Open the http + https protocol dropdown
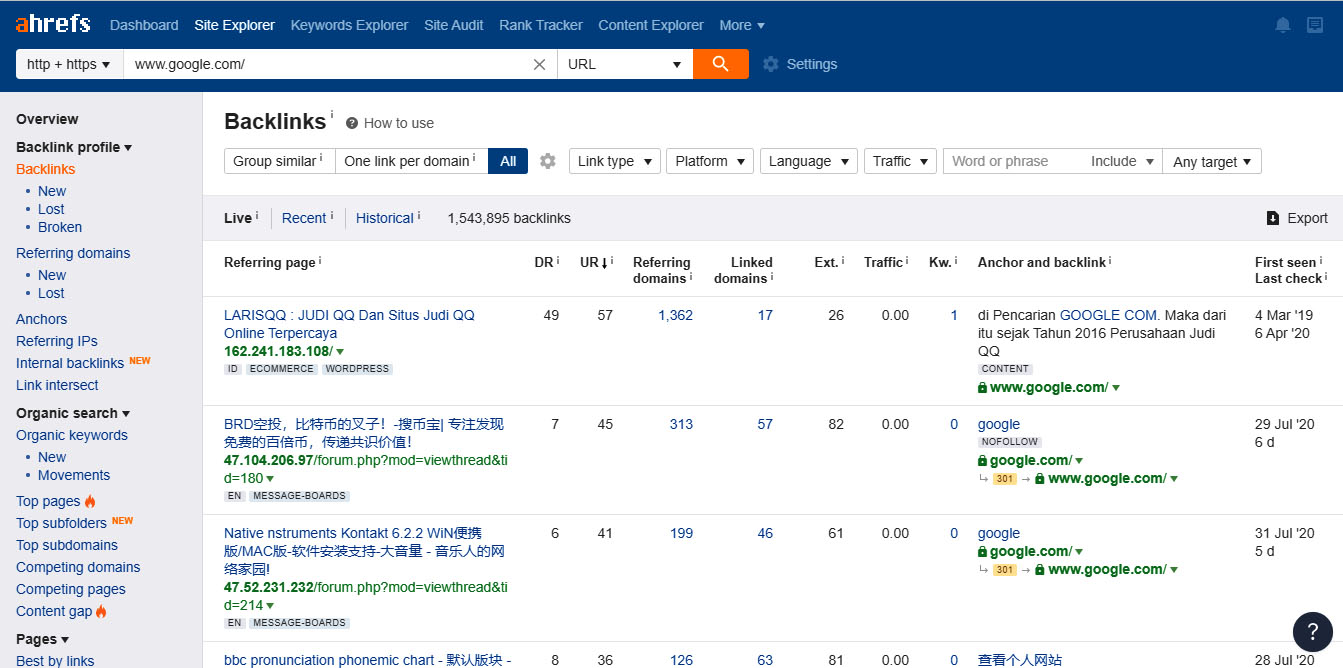The width and height of the screenshot is (1343, 668). [x=68, y=63]
